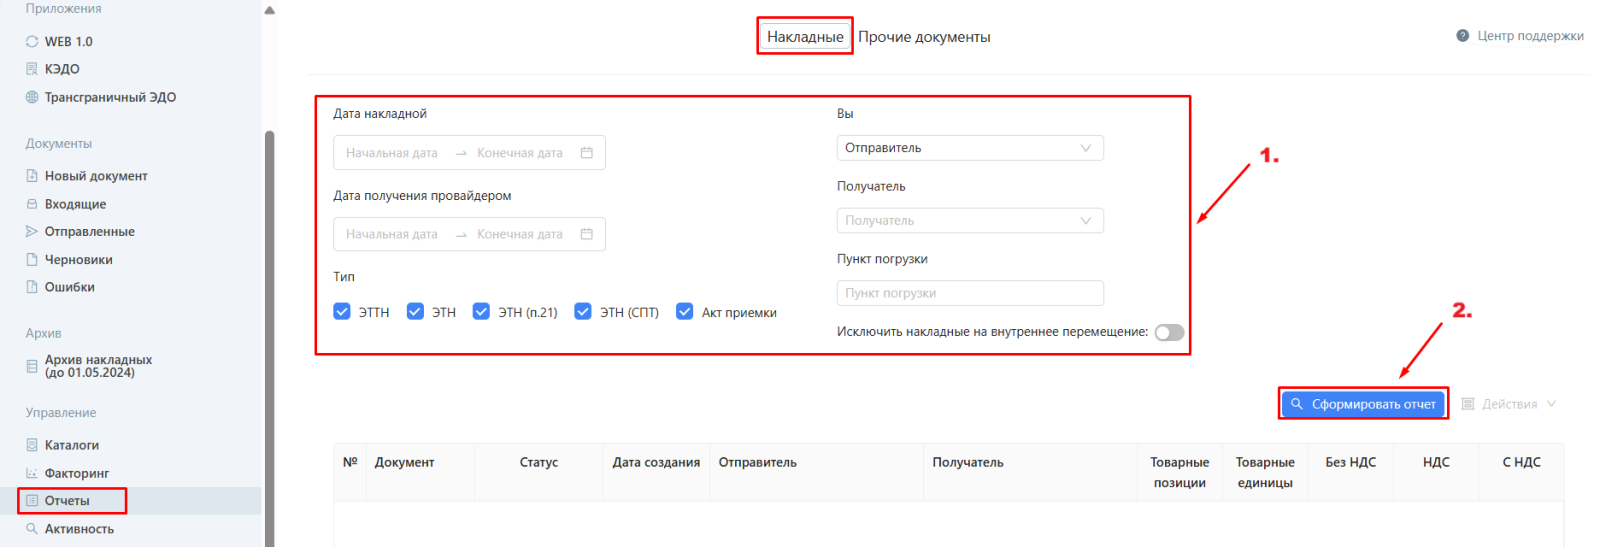Open Входящие inbox icon
The width and height of the screenshot is (1600, 547).
click(x=32, y=204)
